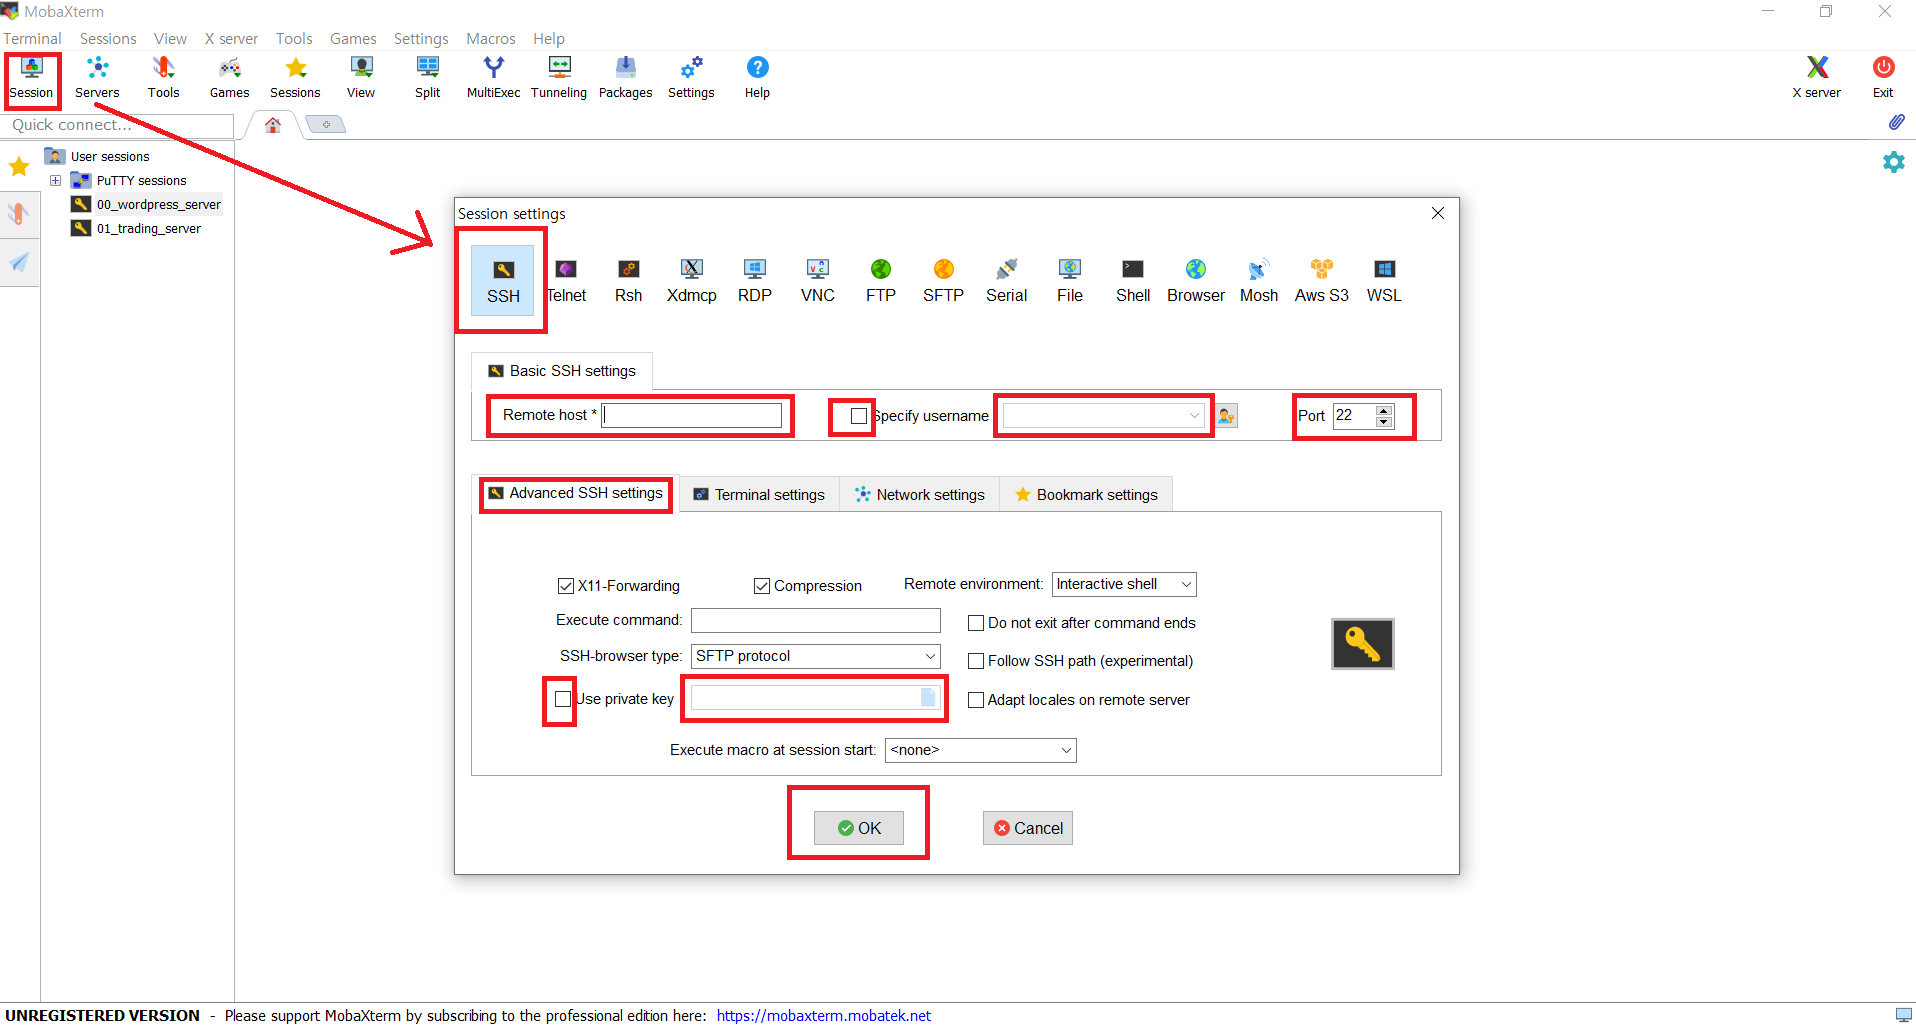Select the SFTP session type
This screenshot has height=1026, width=1916.
(x=943, y=281)
